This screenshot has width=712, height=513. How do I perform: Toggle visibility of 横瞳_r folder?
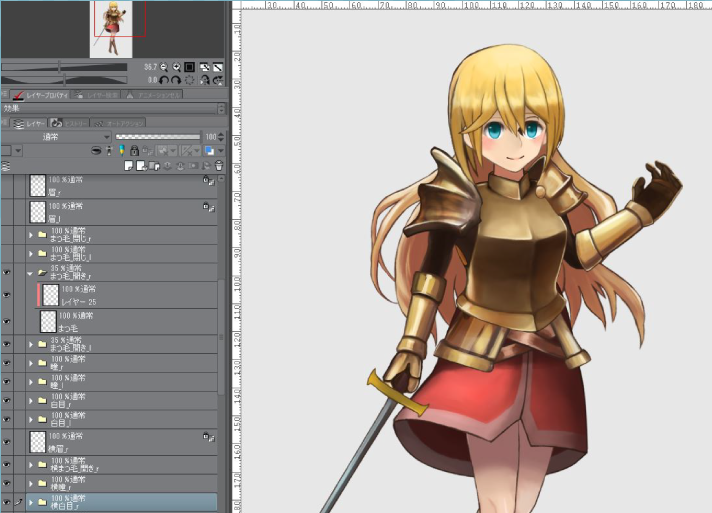[6, 483]
